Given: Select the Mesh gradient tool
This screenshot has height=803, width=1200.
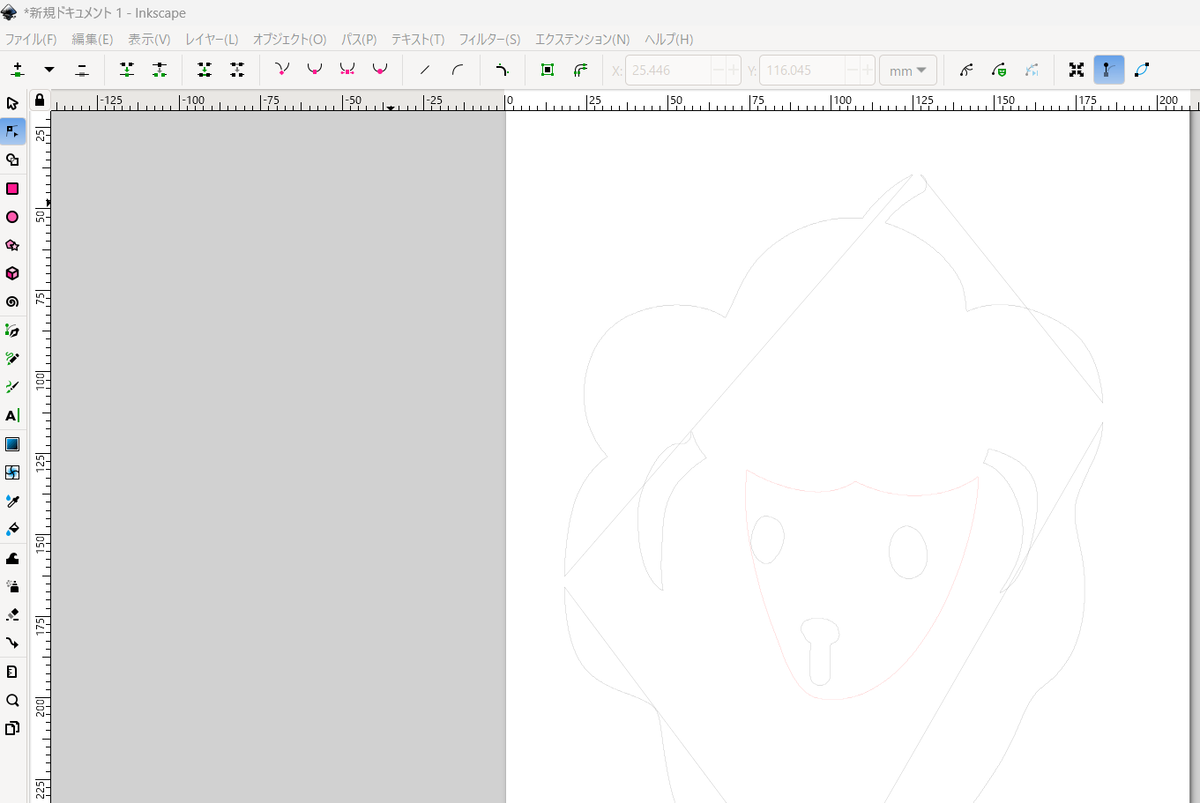Looking at the screenshot, I should [x=12, y=472].
